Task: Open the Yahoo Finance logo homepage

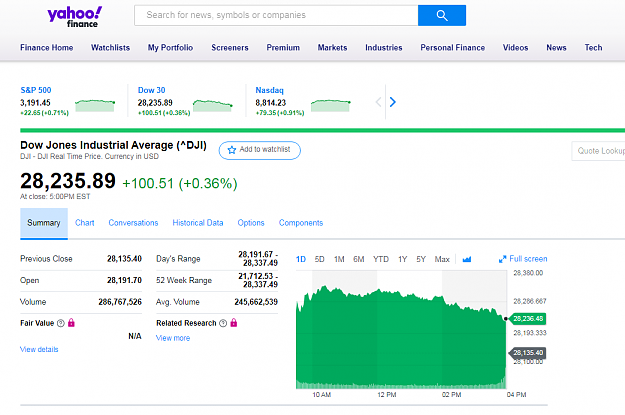Action: pyautogui.click(x=75, y=17)
